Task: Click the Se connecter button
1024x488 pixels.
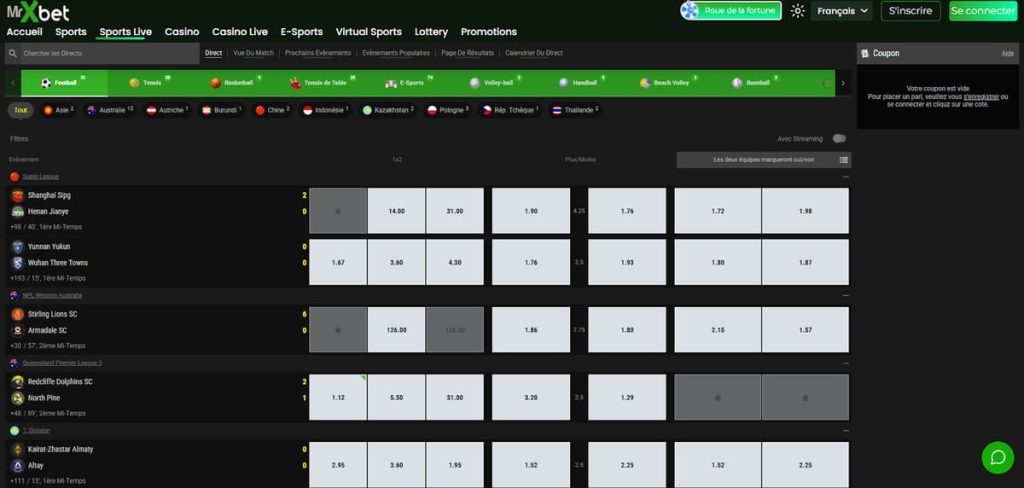Action: pyautogui.click(x=982, y=11)
